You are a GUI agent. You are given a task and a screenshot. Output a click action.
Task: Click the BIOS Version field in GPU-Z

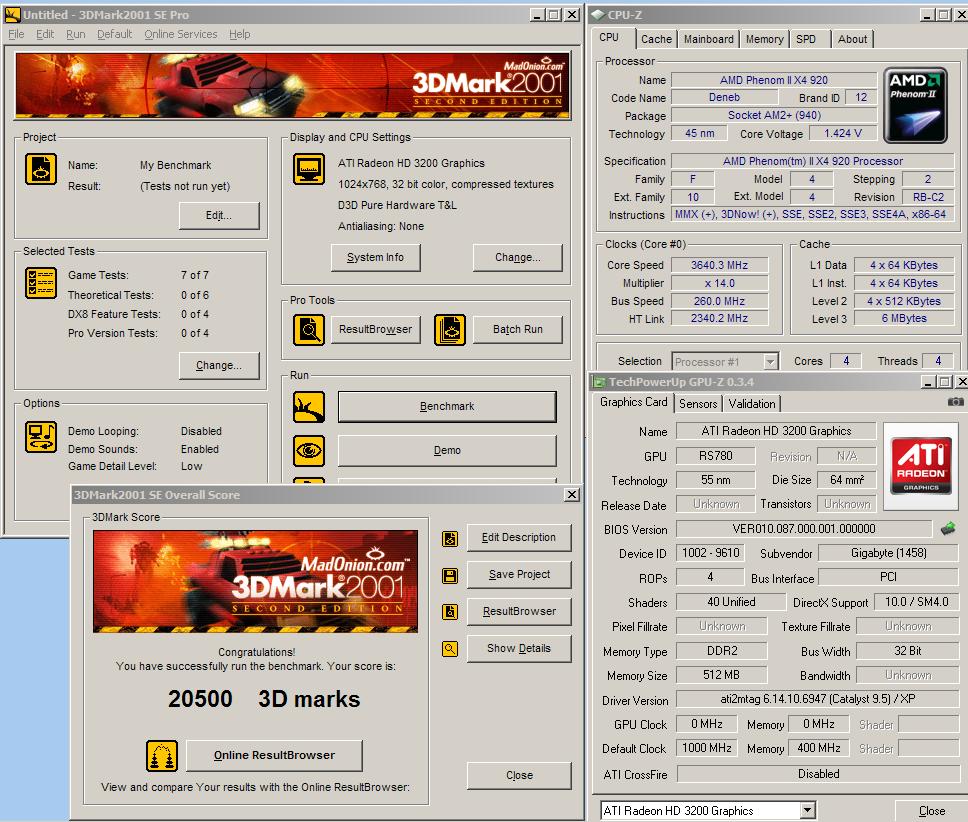click(804, 529)
